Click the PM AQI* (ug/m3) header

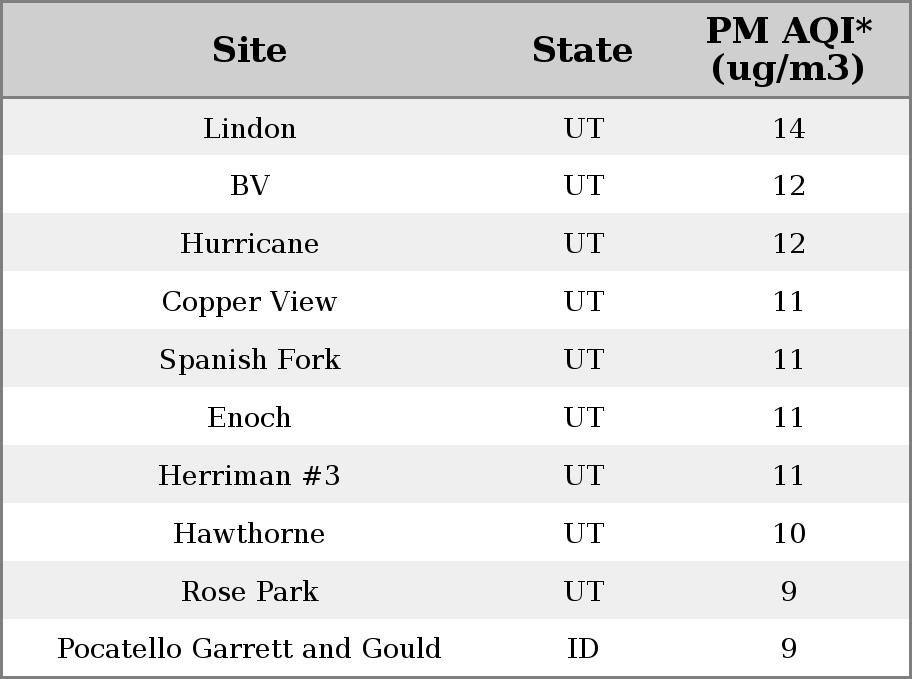click(x=789, y=49)
